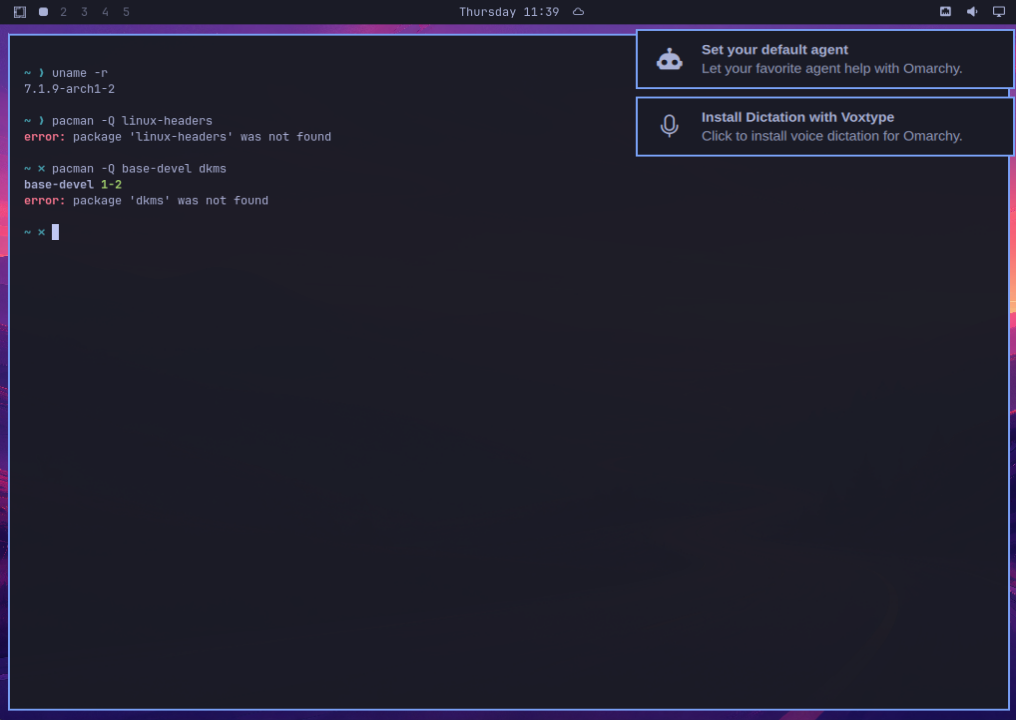The height and width of the screenshot is (720, 1016).
Task: Click the 'uname -r' command line
Action: coord(80,73)
